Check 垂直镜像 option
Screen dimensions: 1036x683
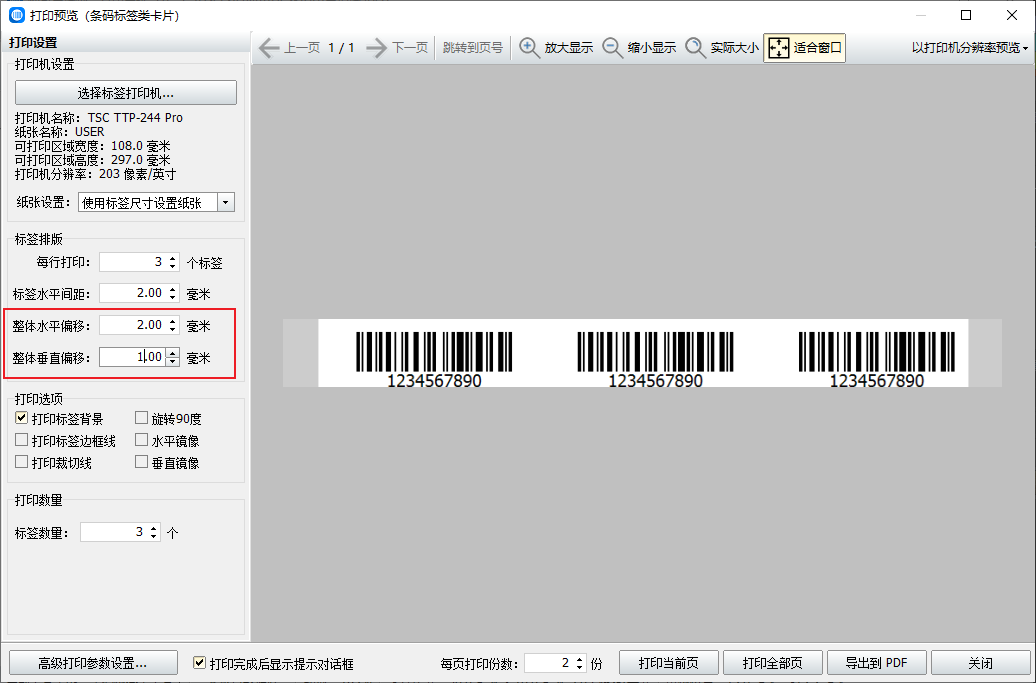[x=141, y=462]
